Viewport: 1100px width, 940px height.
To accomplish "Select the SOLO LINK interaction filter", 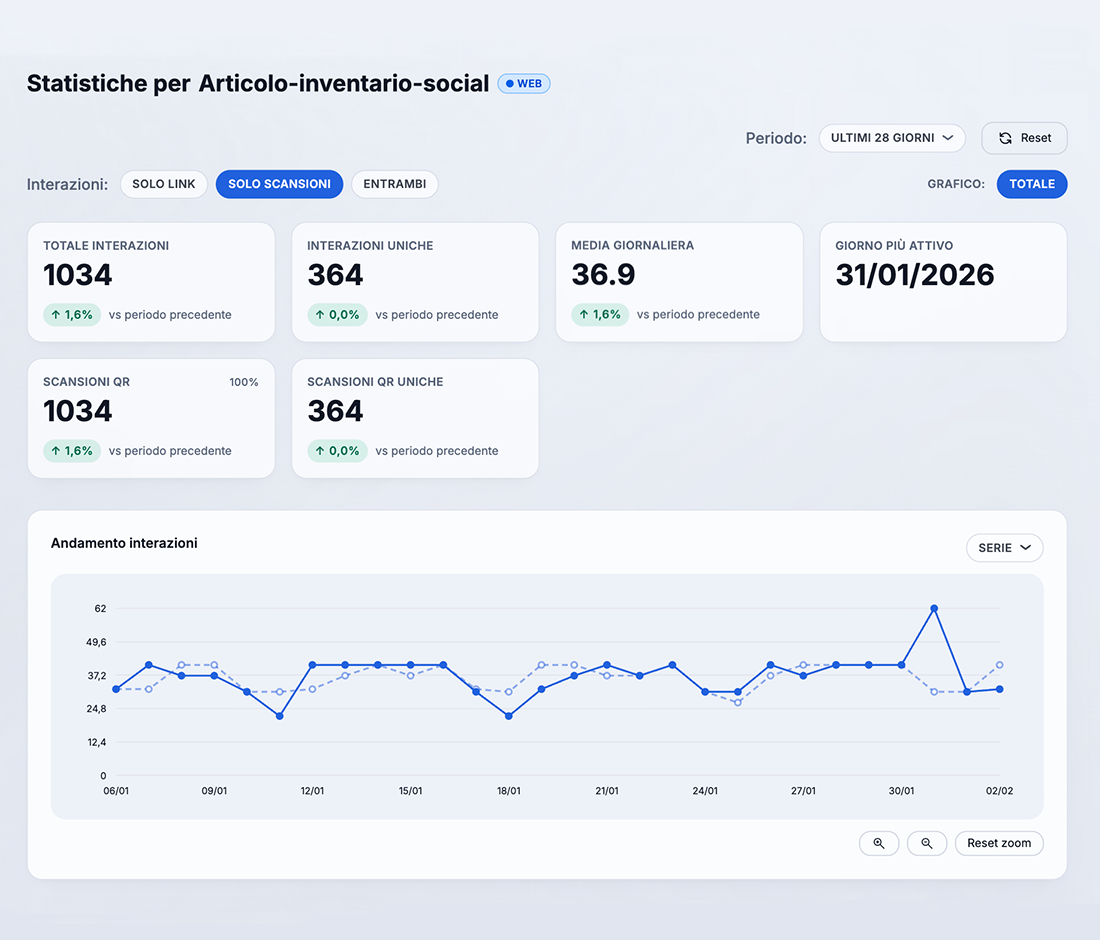I will click(x=164, y=184).
